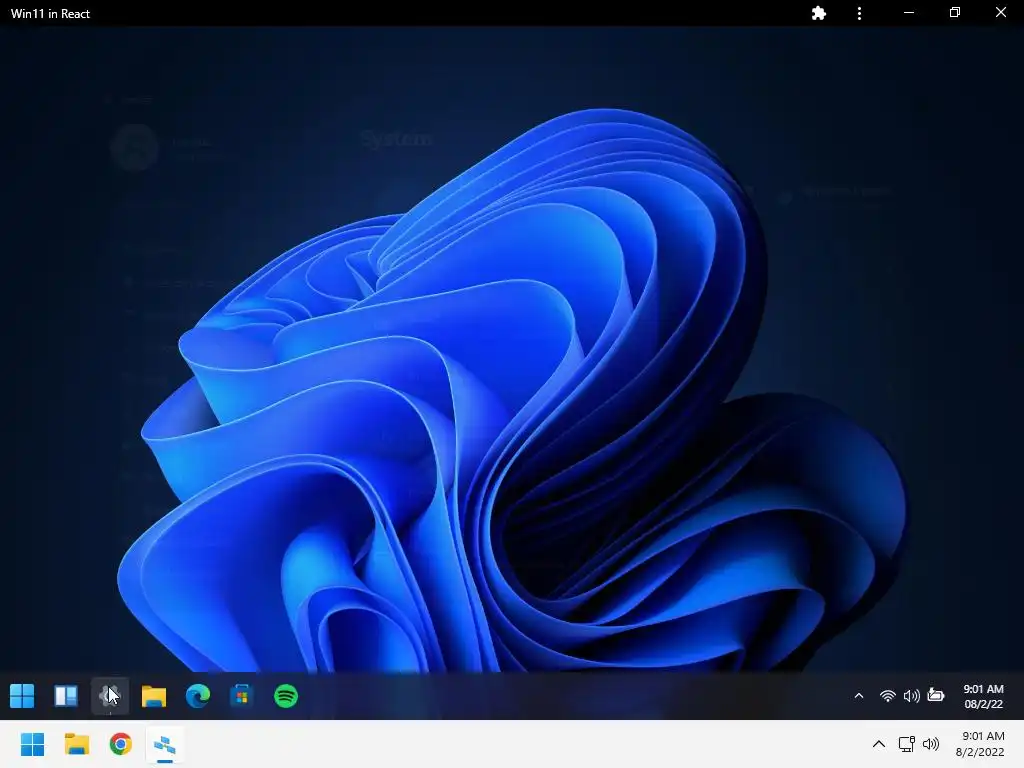Viewport: 1024px width, 768px height.
Task: Open the Widgets panel in inner taskbar
Action: click(66, 696)
